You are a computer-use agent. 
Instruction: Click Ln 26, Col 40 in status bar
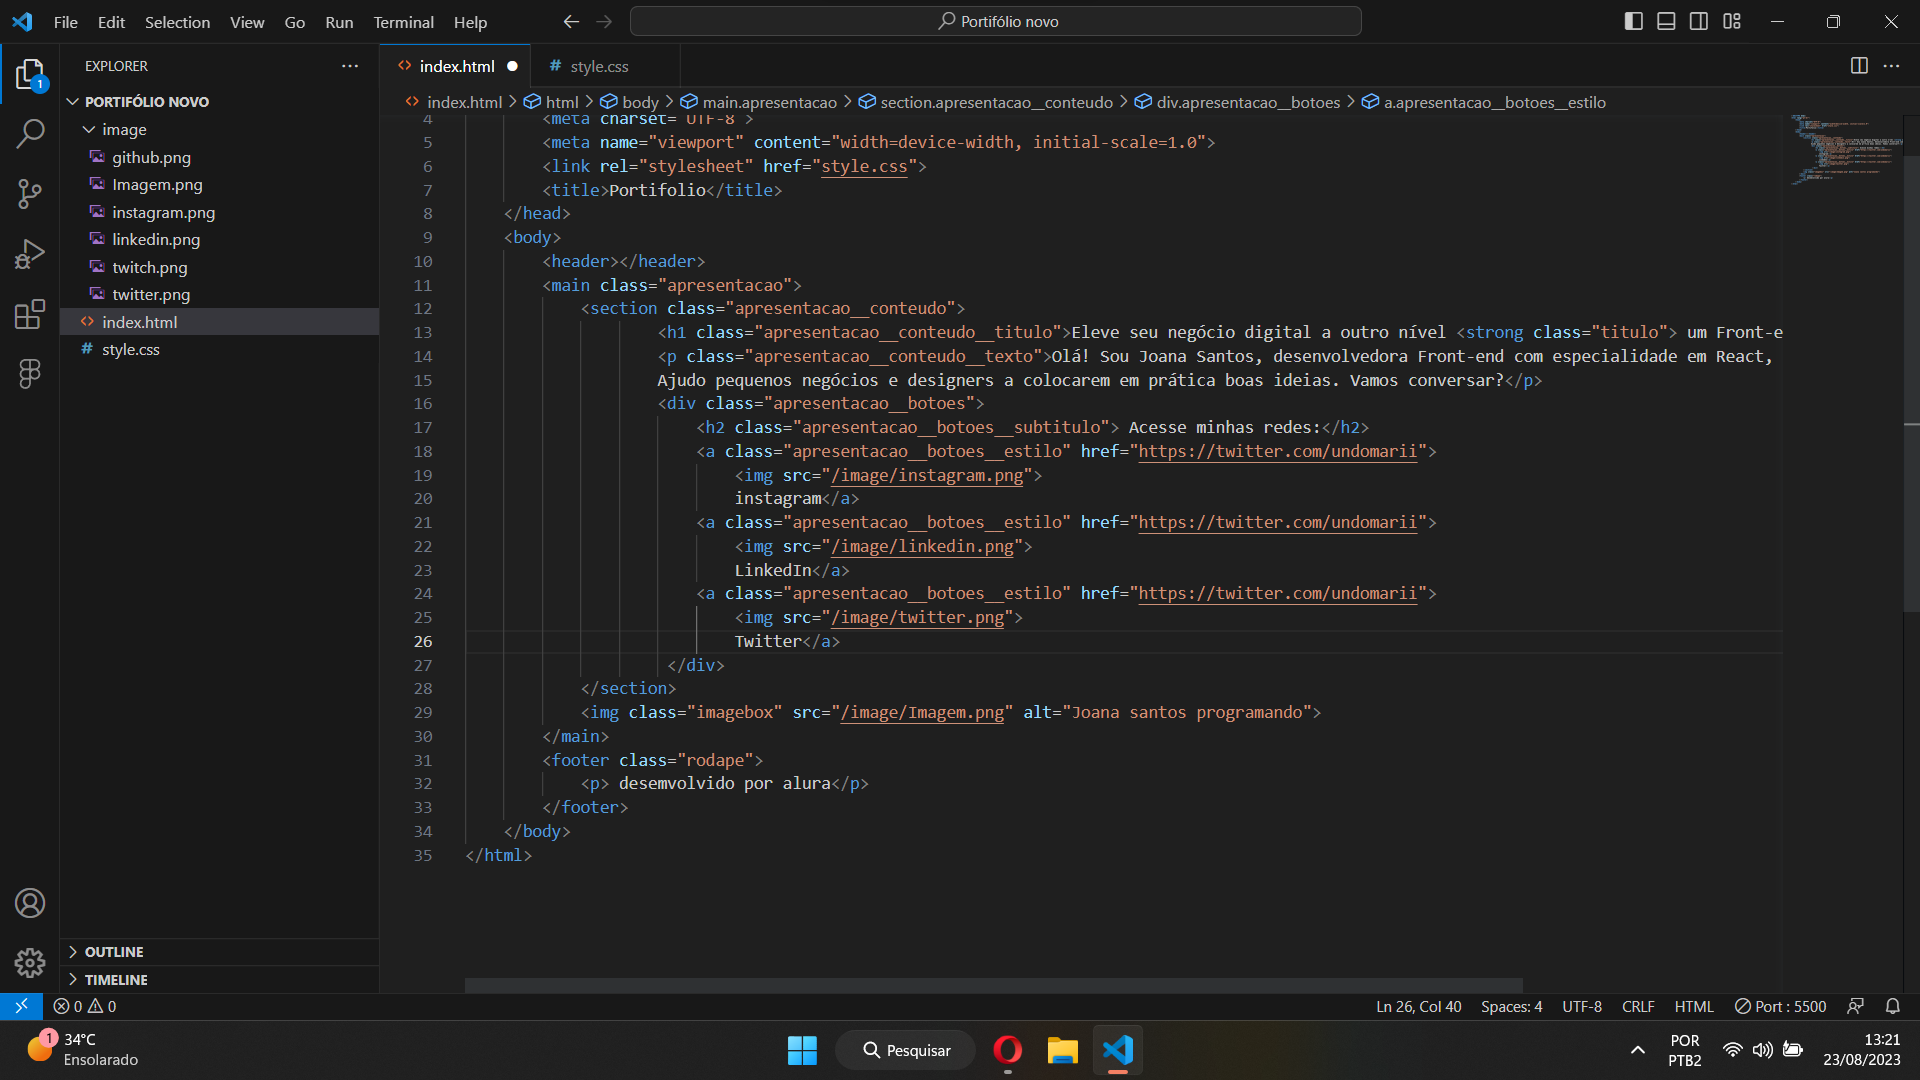pos(1418,1006)
